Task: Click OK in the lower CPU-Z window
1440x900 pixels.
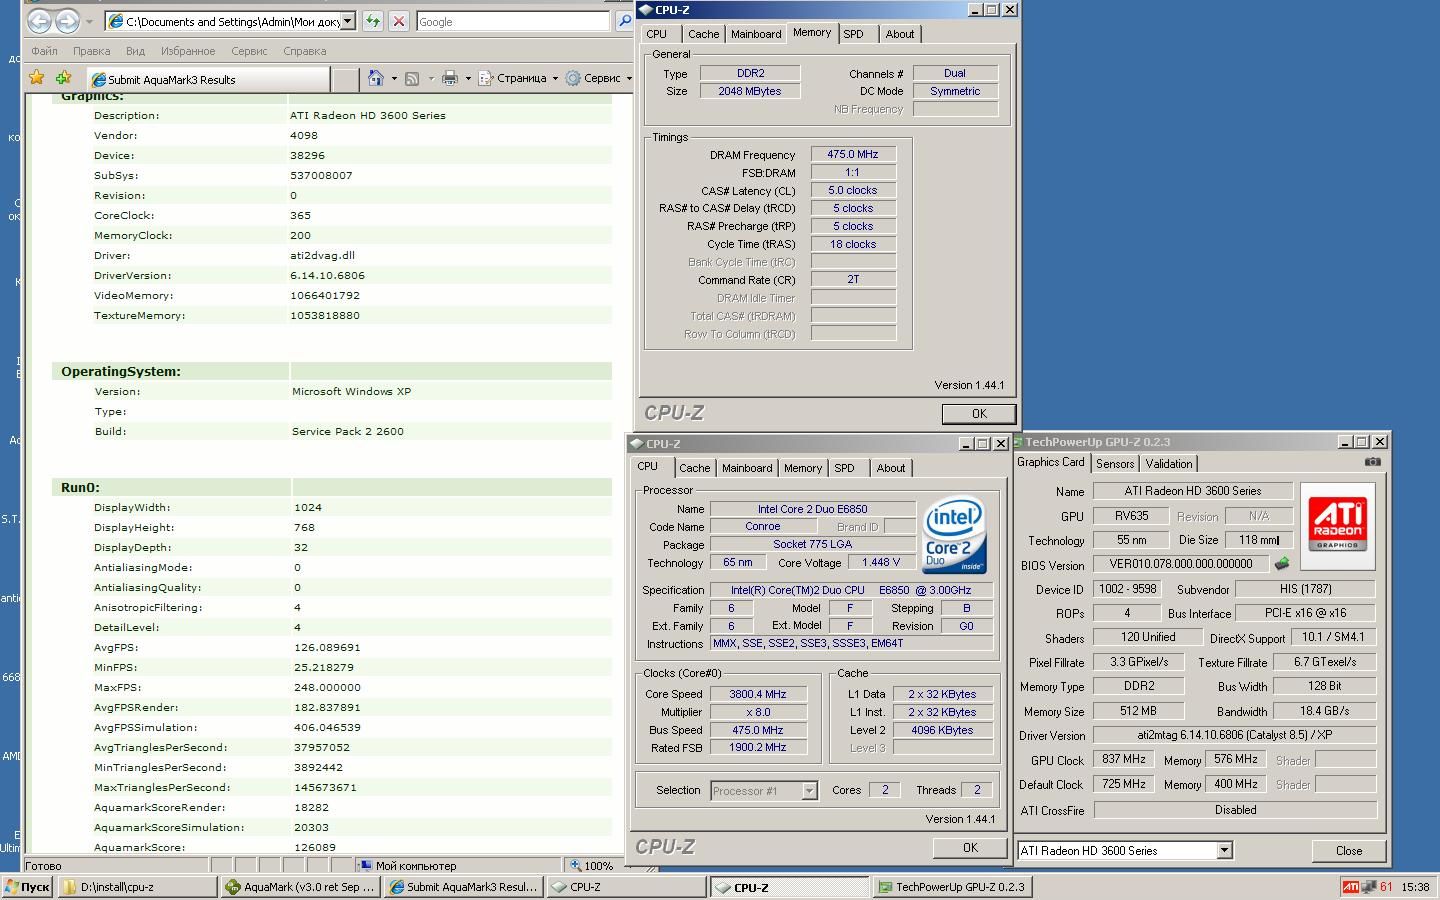Action: point(970,847)
